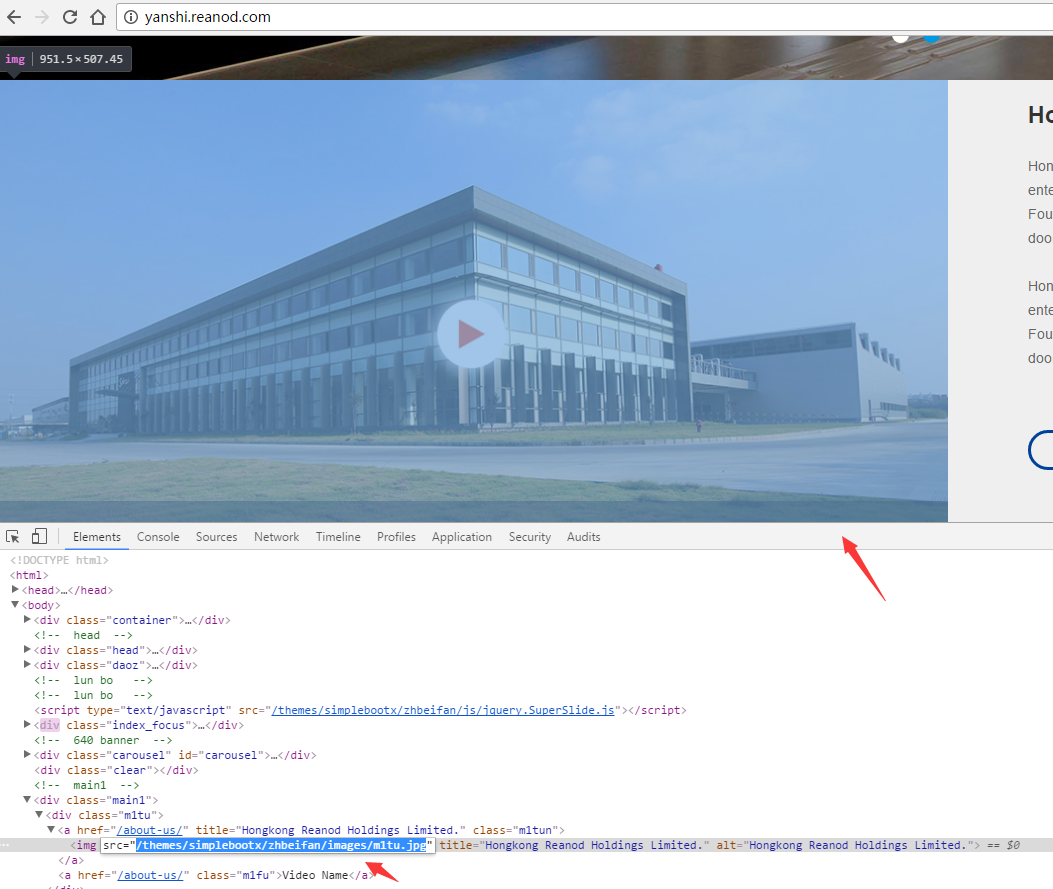This screenshot has width=1053, height=889.
Task: Expand the div class head node
Action: point(28,649)
